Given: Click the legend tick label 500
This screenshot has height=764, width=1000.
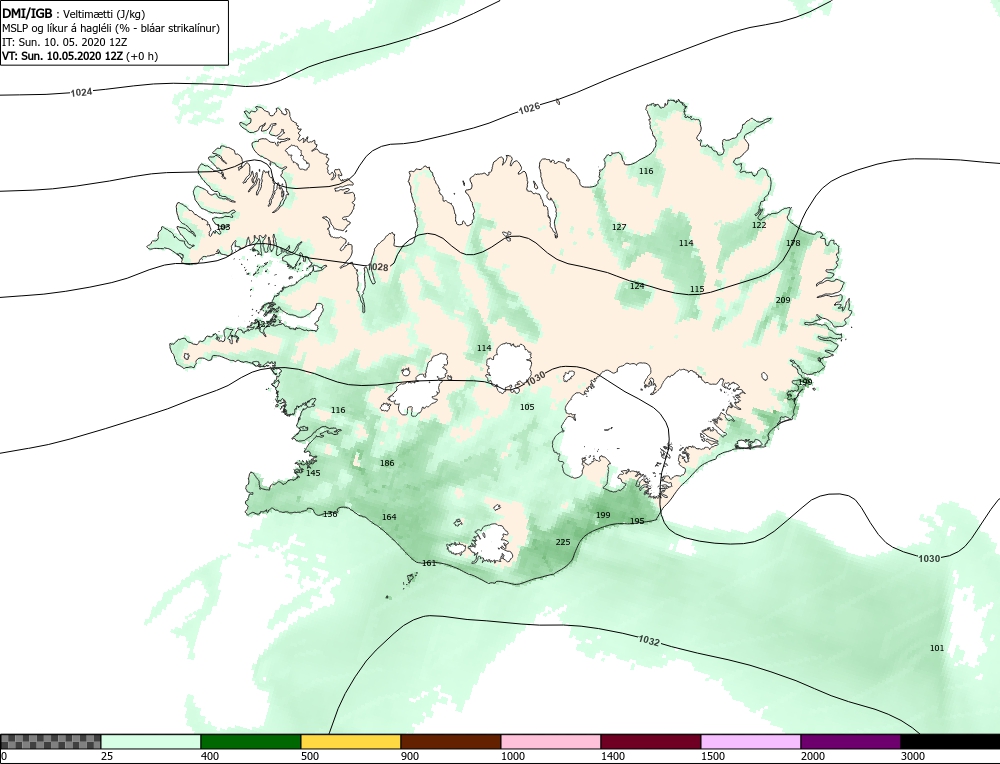Looking at the screenshot, I should pos(310,757).
